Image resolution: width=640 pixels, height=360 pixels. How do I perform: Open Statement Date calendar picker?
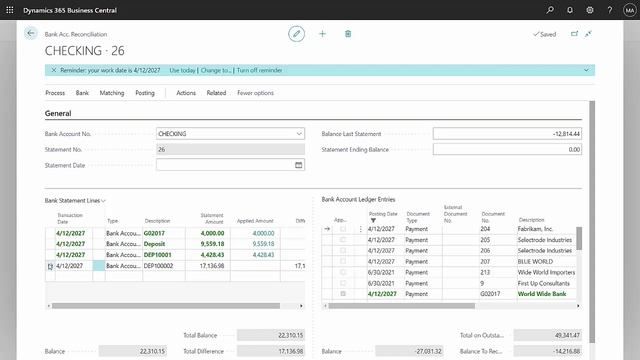pos(298,165)
